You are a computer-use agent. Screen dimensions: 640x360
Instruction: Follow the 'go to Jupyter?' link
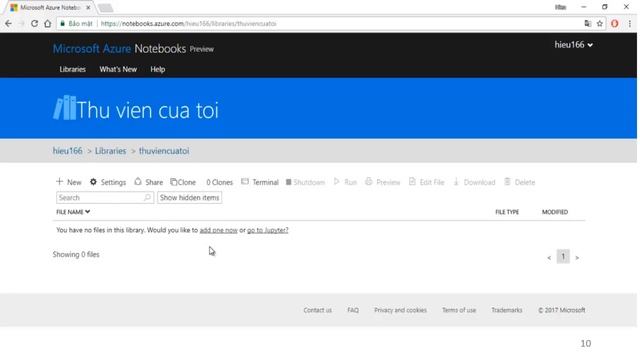[x=268, y=230]
